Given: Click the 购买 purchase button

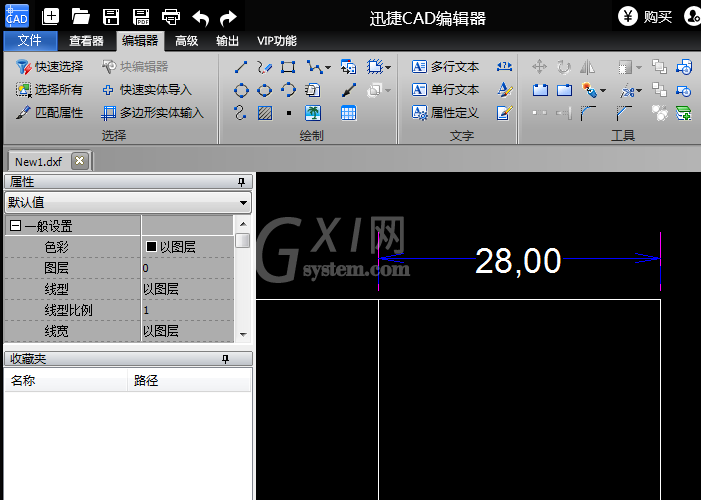Looking at the screenshot, I should pos(645,17).
